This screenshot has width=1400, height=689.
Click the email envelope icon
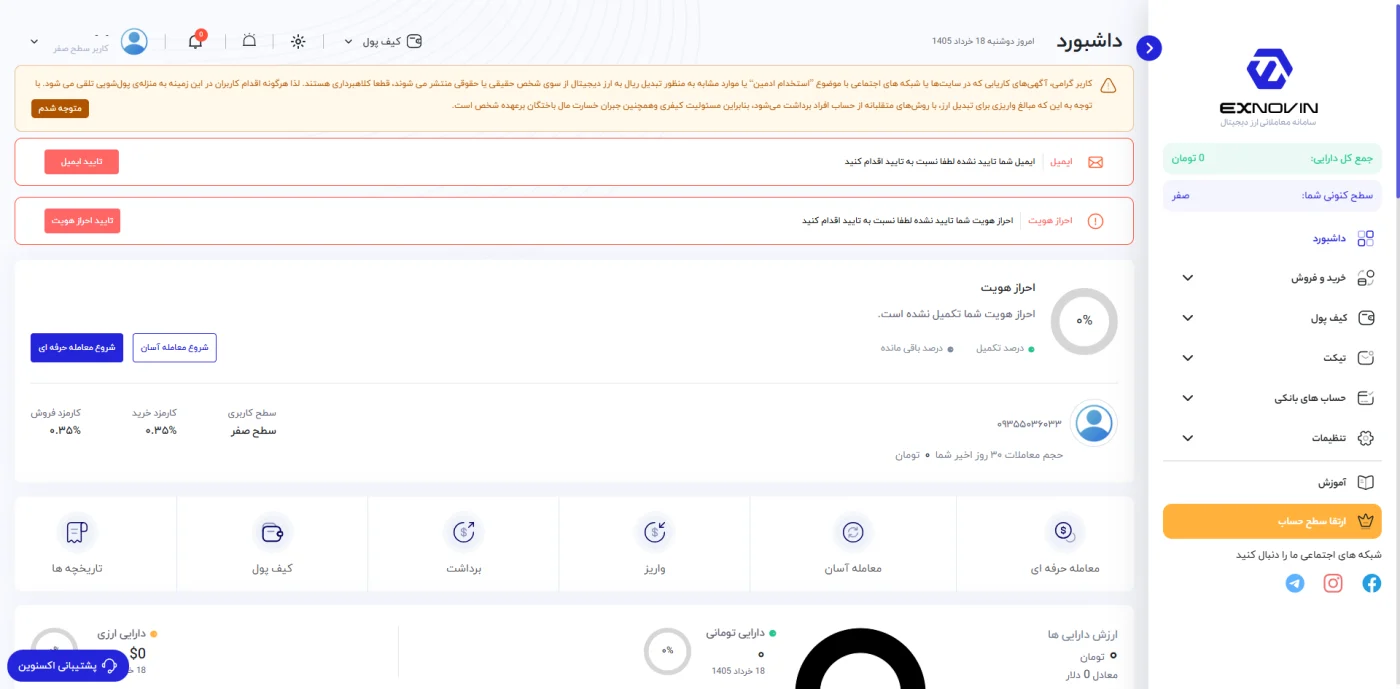(x=1095, y=161)
